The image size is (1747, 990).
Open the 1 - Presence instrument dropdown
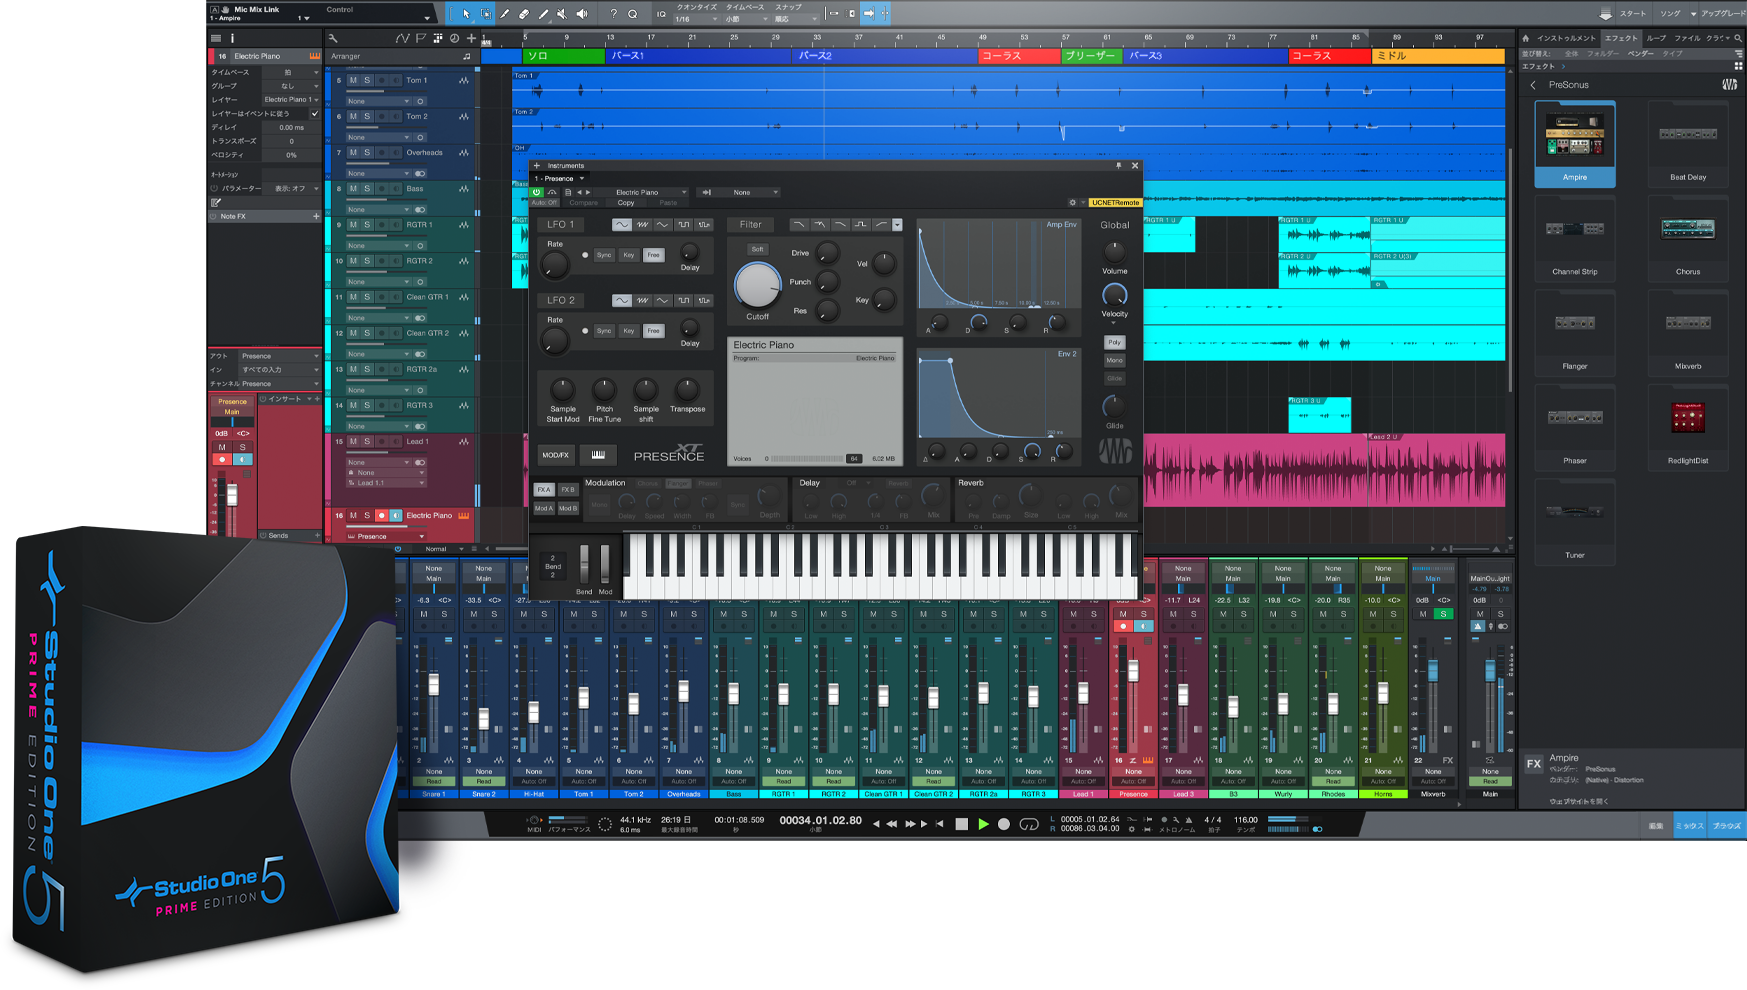pyautogui.click(x=559, y=178)
